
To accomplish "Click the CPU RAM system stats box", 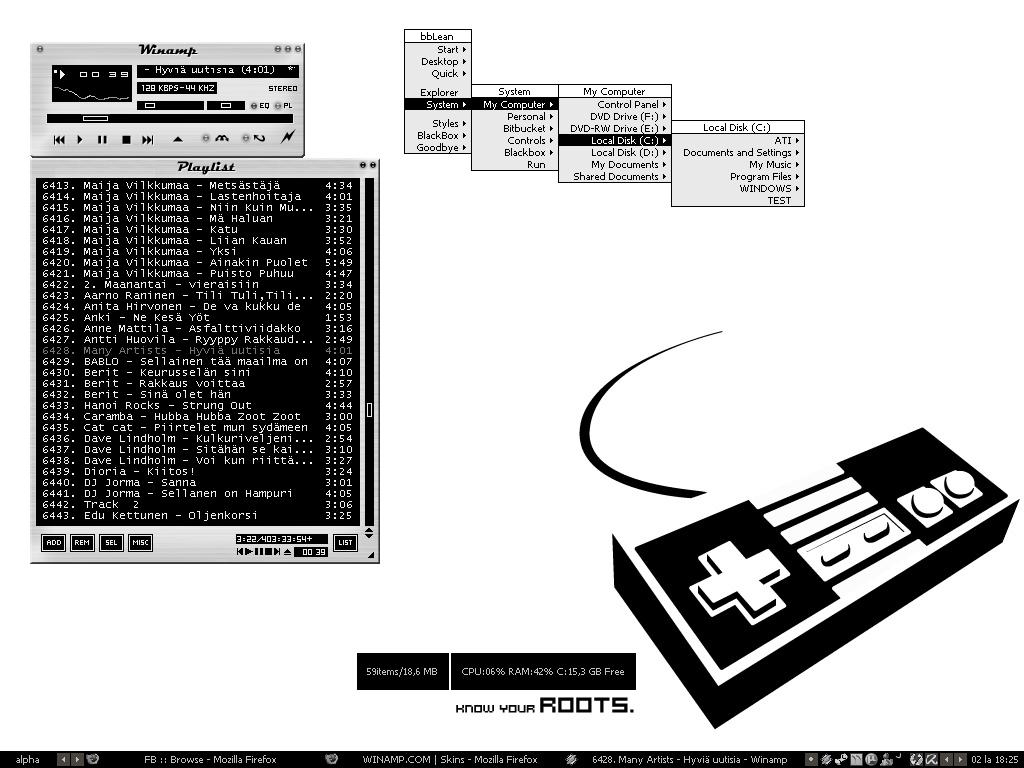I will (543, 671).
